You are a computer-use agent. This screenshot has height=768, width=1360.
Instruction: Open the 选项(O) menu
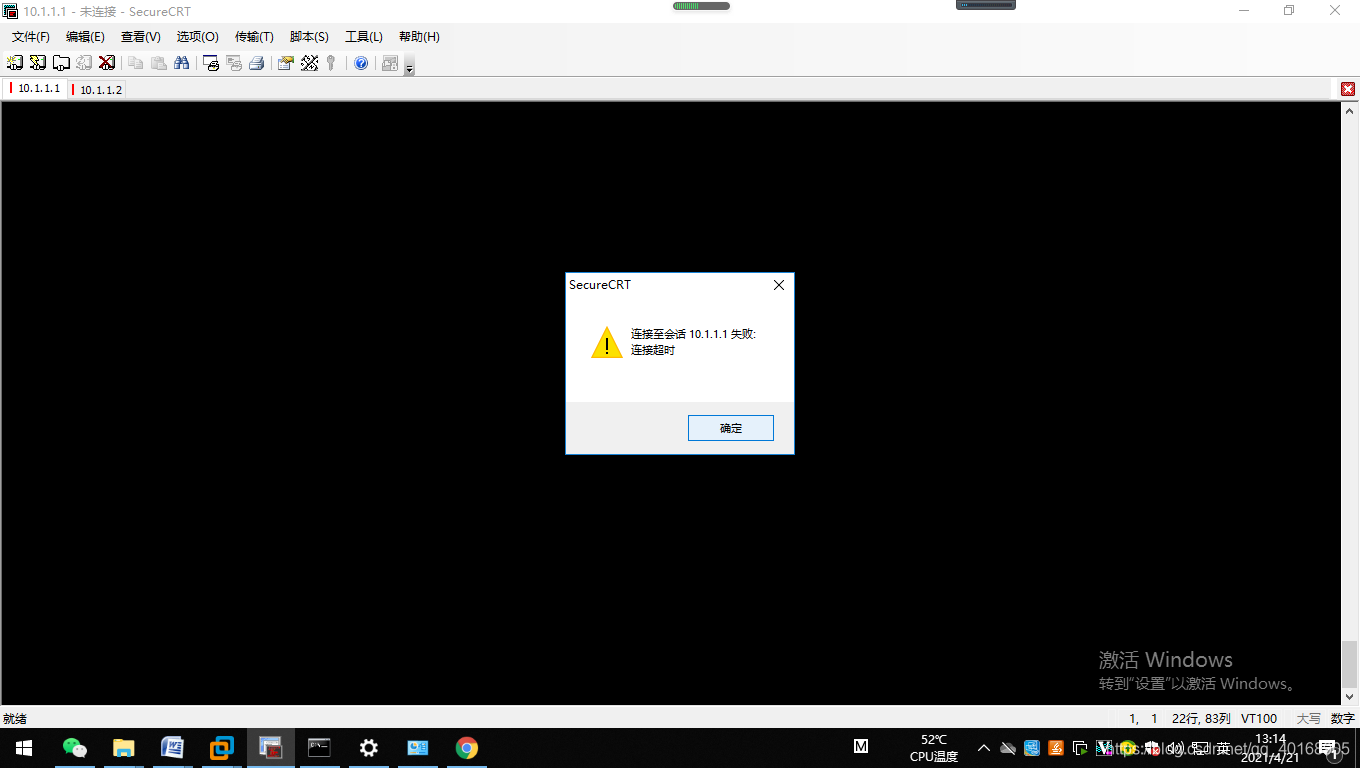[198, 37]
